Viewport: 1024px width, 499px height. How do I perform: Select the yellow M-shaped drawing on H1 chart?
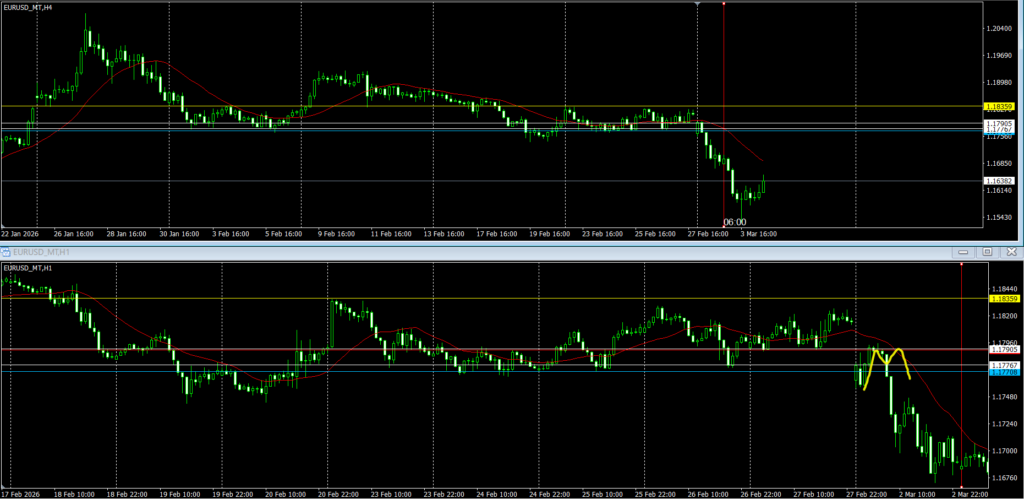pyautogui.click(x=886, y=361)
